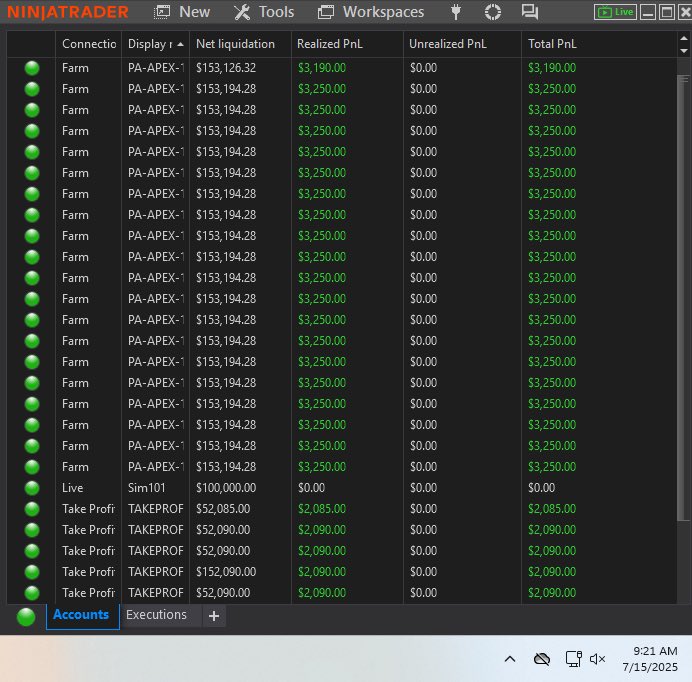This screenshot has height=682, width=692.
Task: Click the grid scroll up arrow
Action: click(684, 38)
